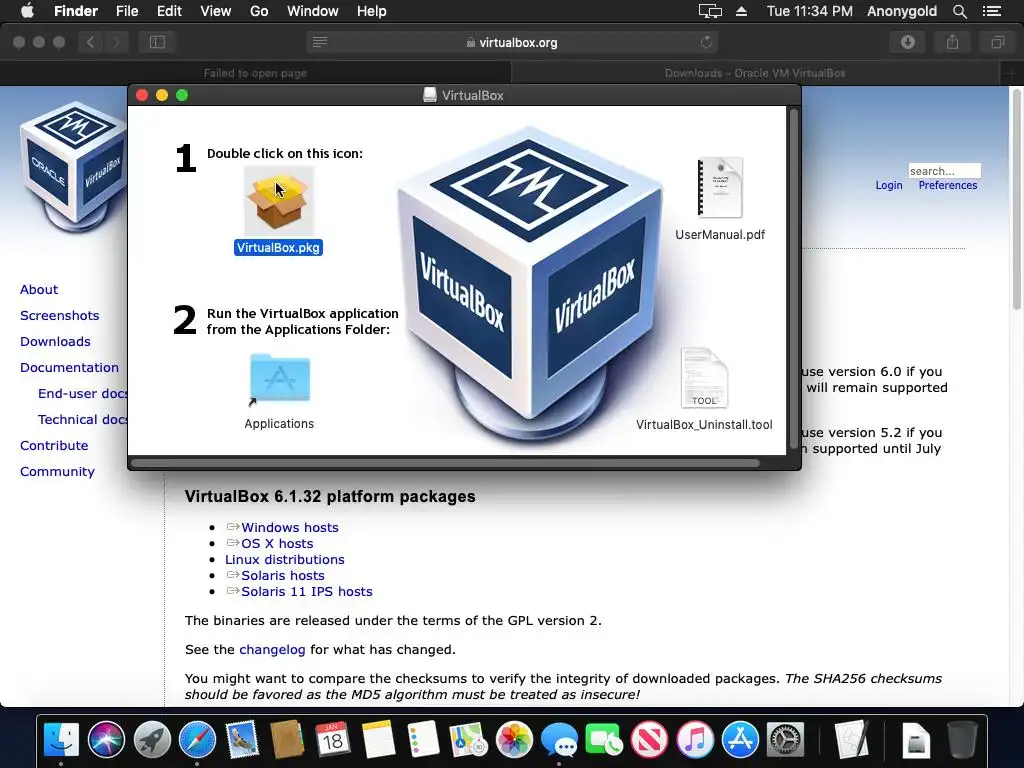This screenshot has height=768, width=1024.
Task: Open System Preferences from the Dock
Action: (785, 739)
